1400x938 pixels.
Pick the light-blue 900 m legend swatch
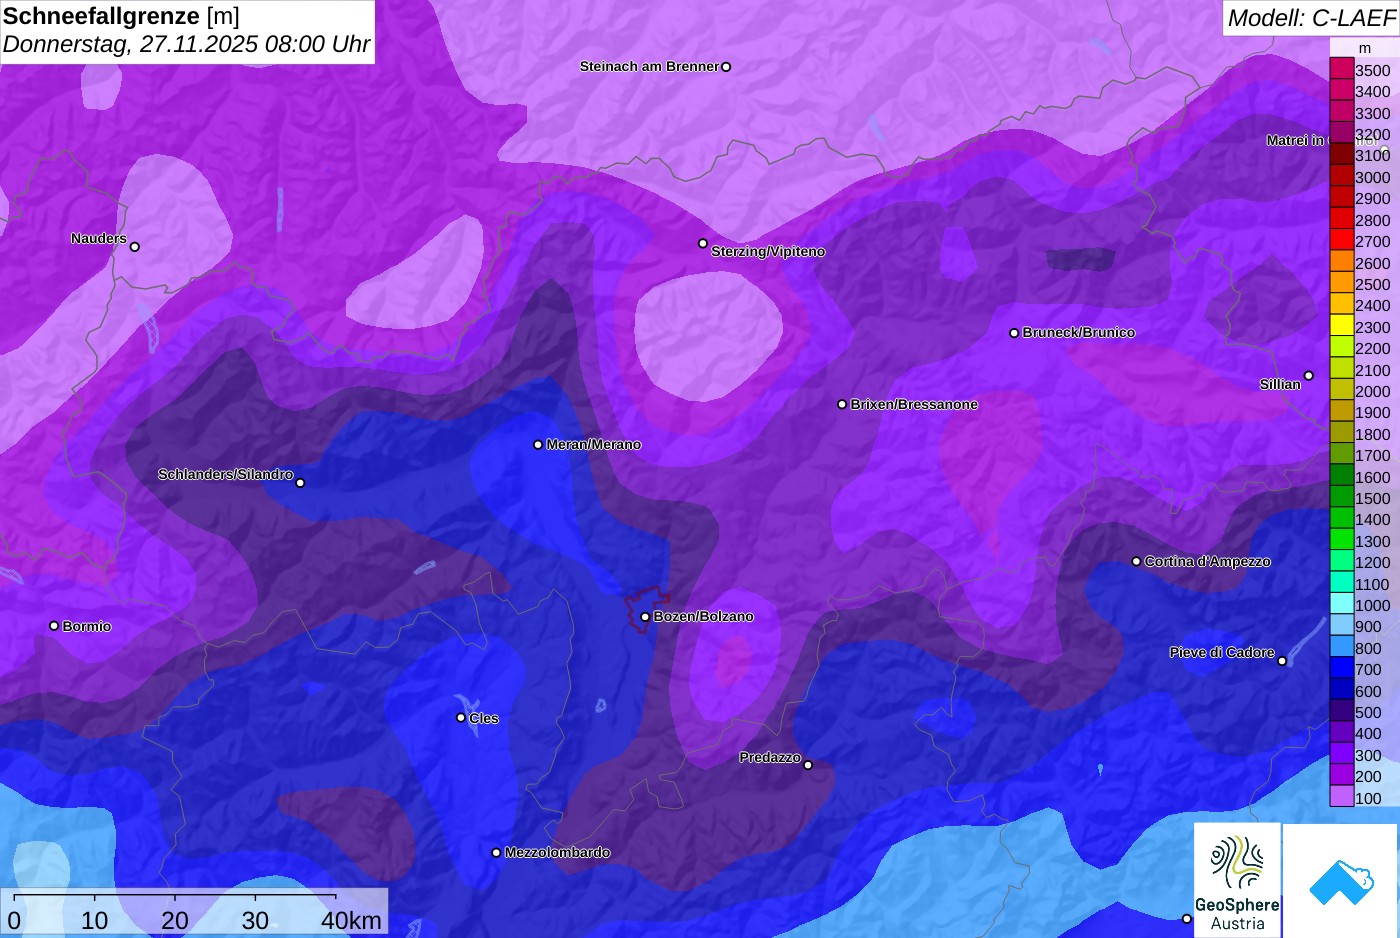(x=1342, y=626)
